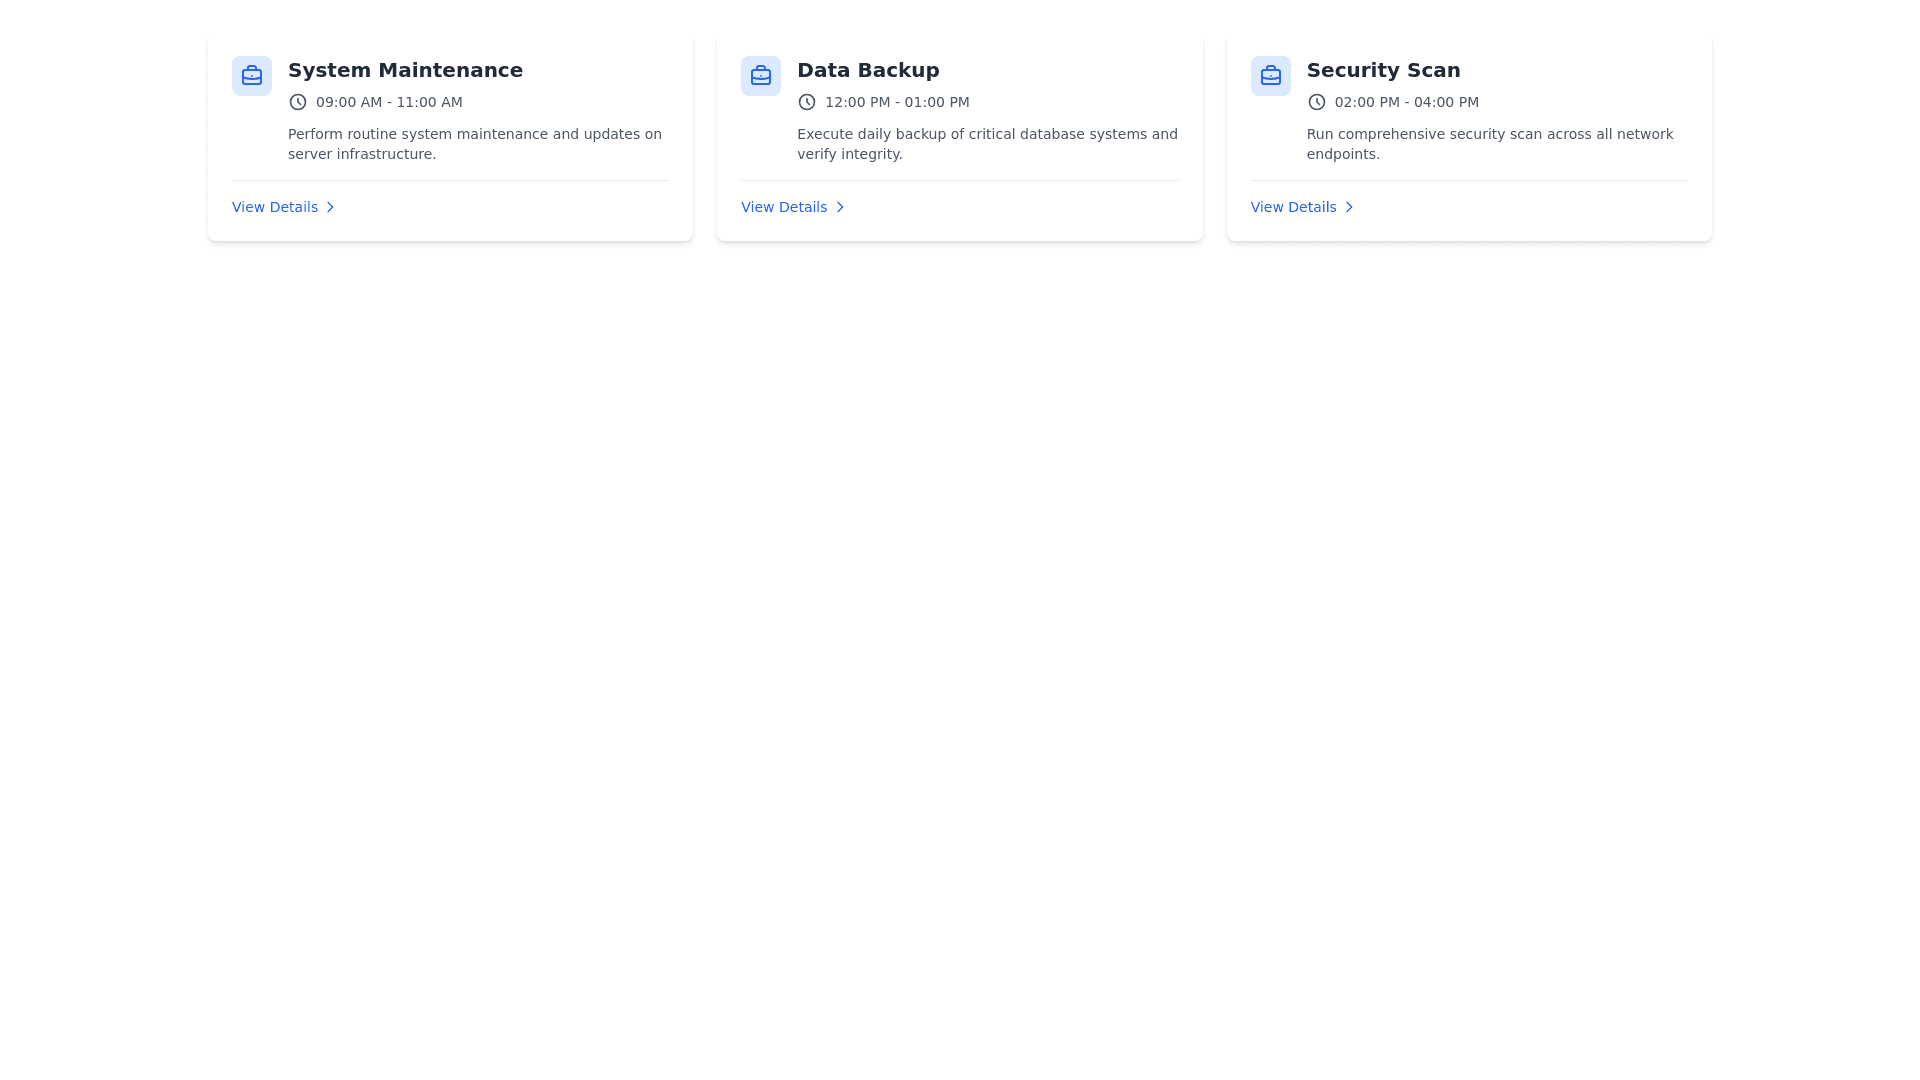
Task: Select the Security Scan title
Action: point(1383,70)
